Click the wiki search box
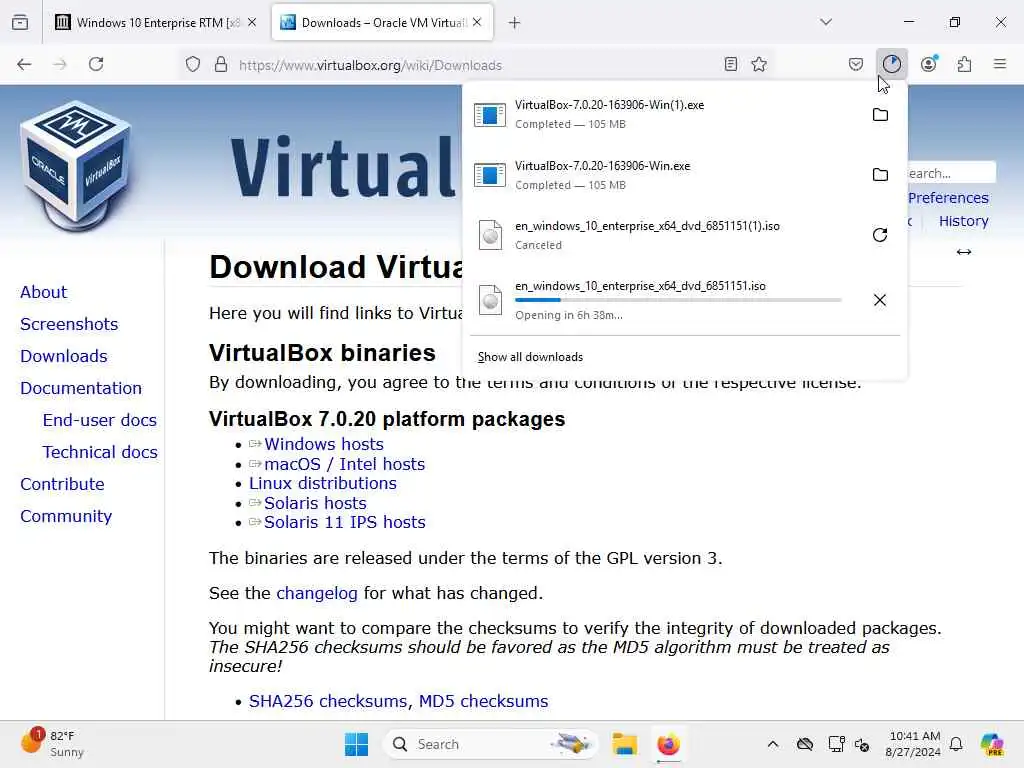Viewport: 1024px width, 768px height. pyautogui.click(x=952, y=173)
